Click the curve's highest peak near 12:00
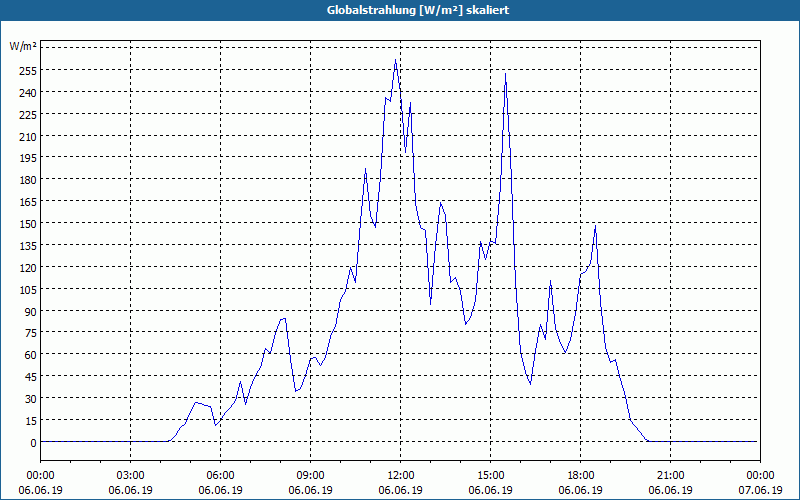Screen dimensions: 800x500 point(395,60)
